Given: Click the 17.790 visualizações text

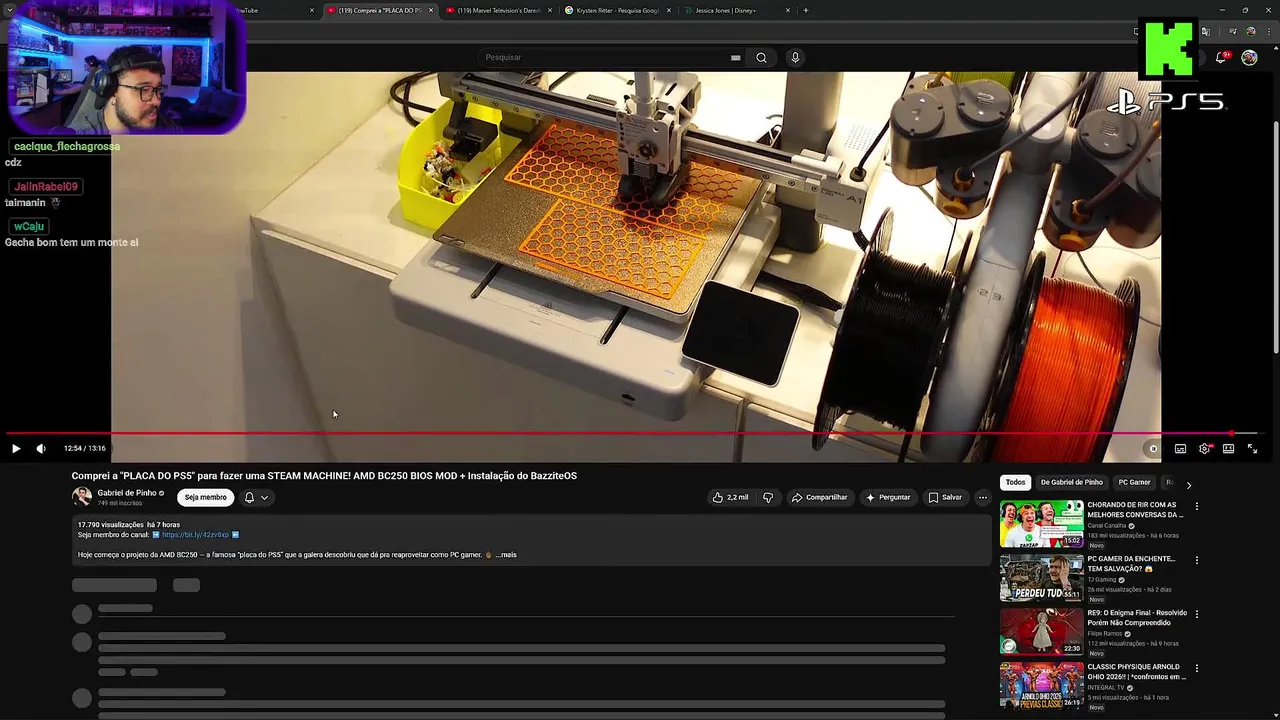Looking at the screenshot, I should [x=111, y=525].
